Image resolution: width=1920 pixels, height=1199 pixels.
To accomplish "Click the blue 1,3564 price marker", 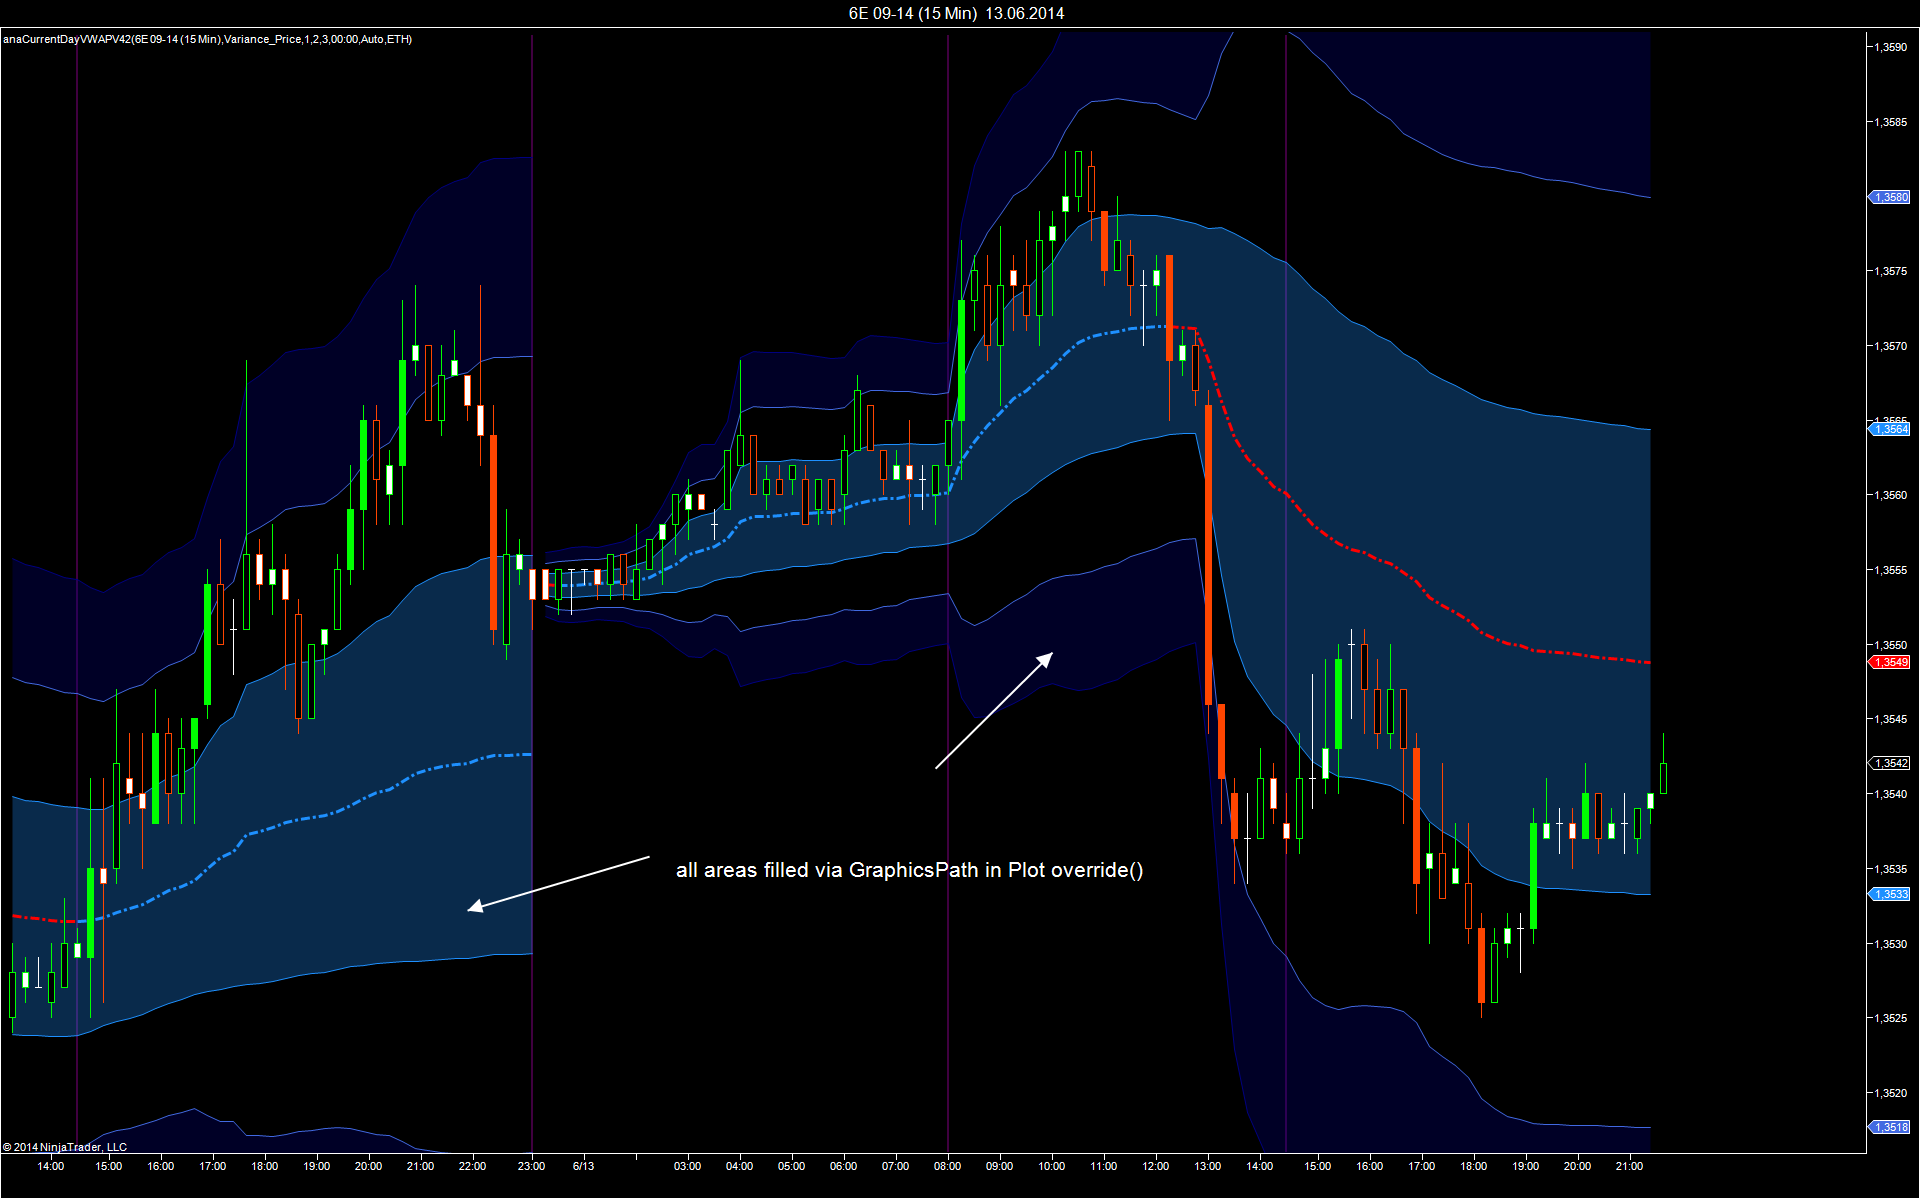I will pyautogui.click(x=1890, y=429).
